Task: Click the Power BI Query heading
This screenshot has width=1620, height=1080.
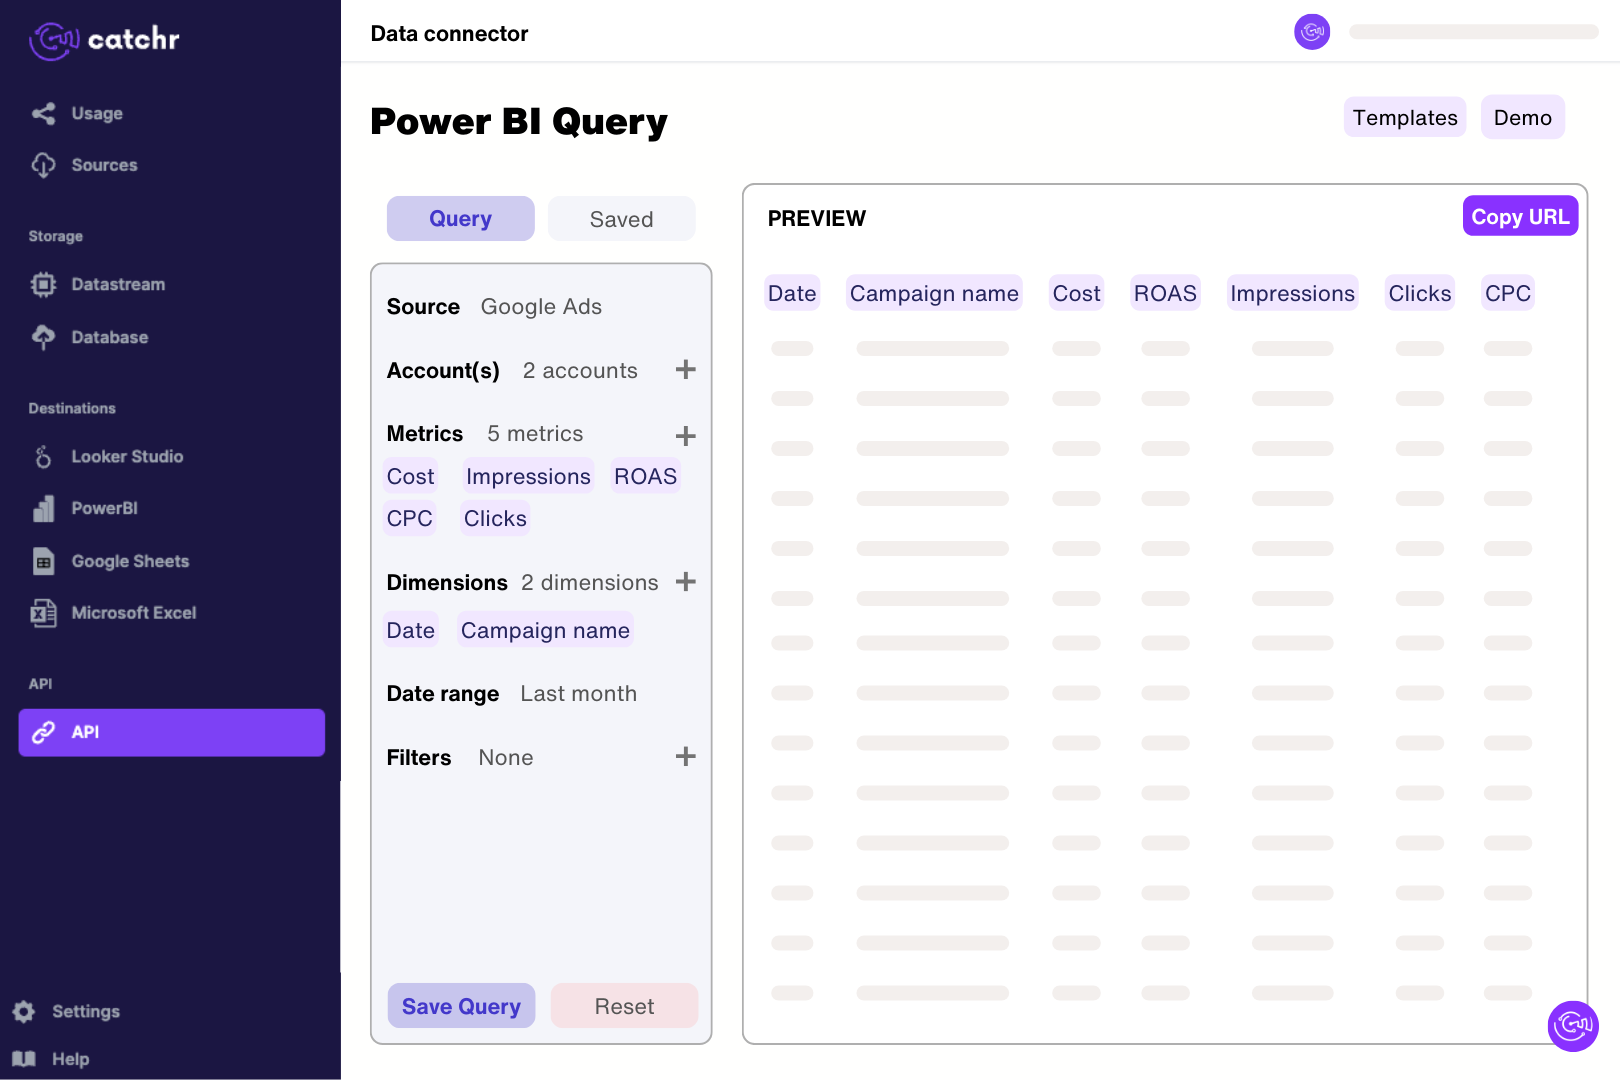Action: (x=519, y=121)
